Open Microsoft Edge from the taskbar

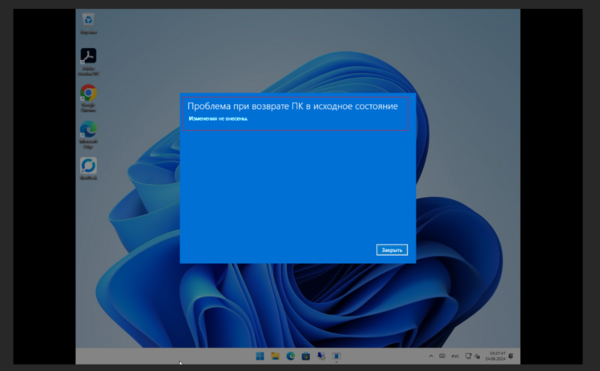290,356
